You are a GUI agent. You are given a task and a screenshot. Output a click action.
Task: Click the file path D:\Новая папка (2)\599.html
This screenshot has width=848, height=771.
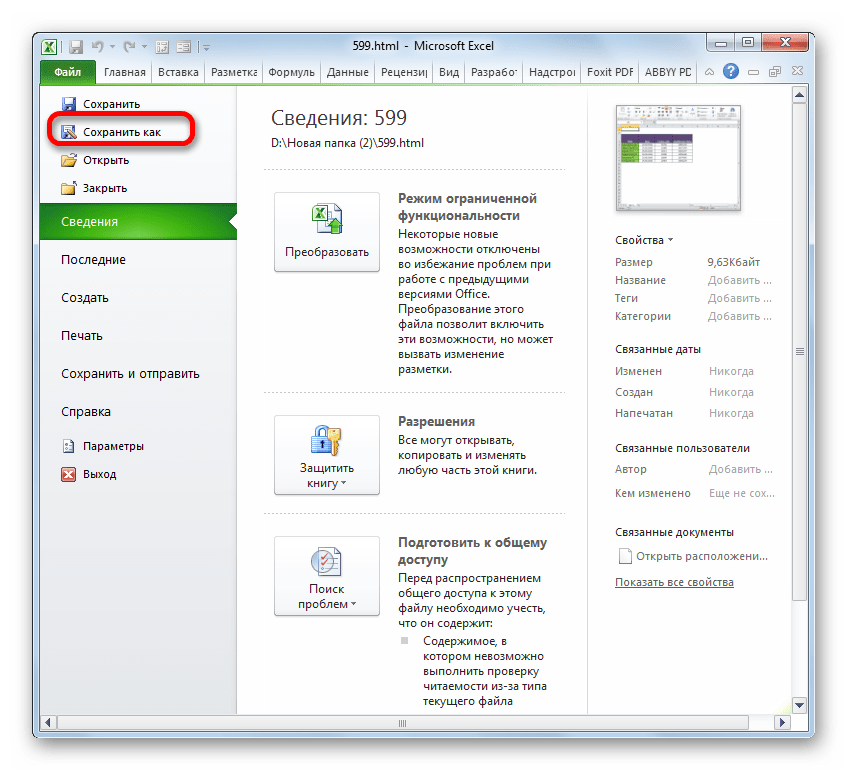coord(347,143)
